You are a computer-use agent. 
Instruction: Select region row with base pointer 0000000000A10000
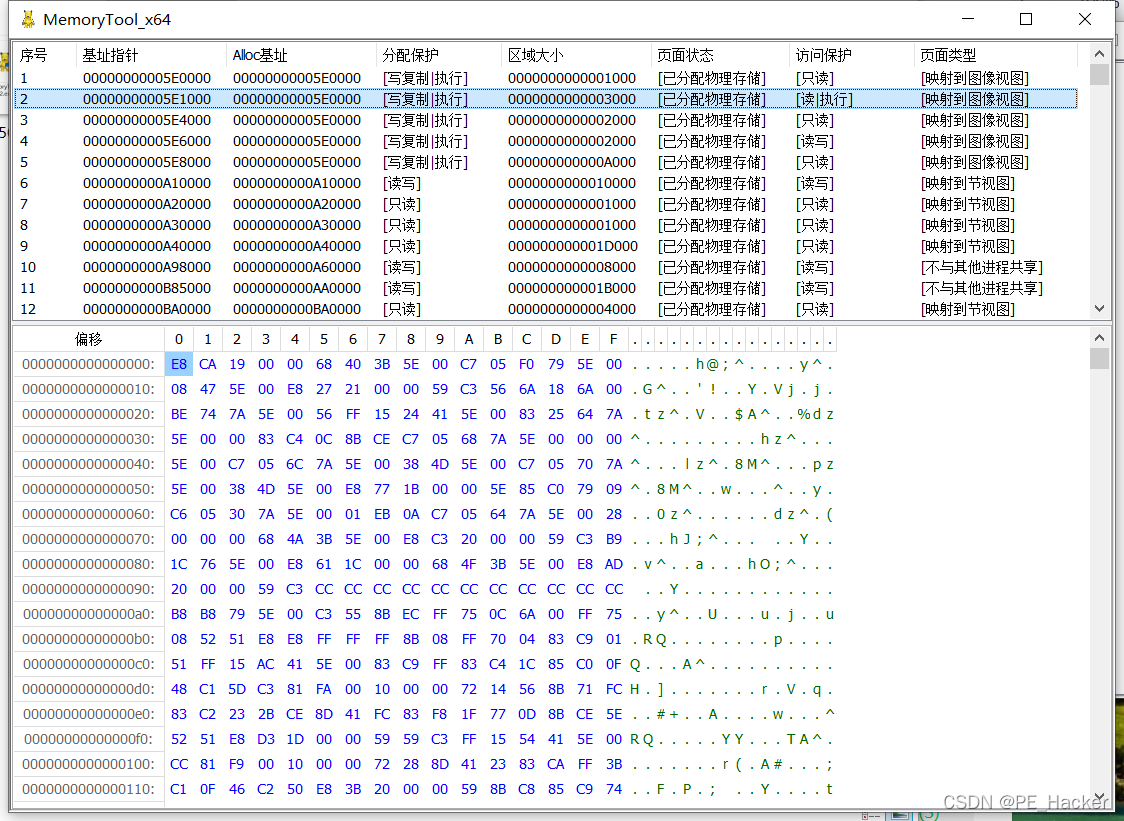(x=546, y=183)
